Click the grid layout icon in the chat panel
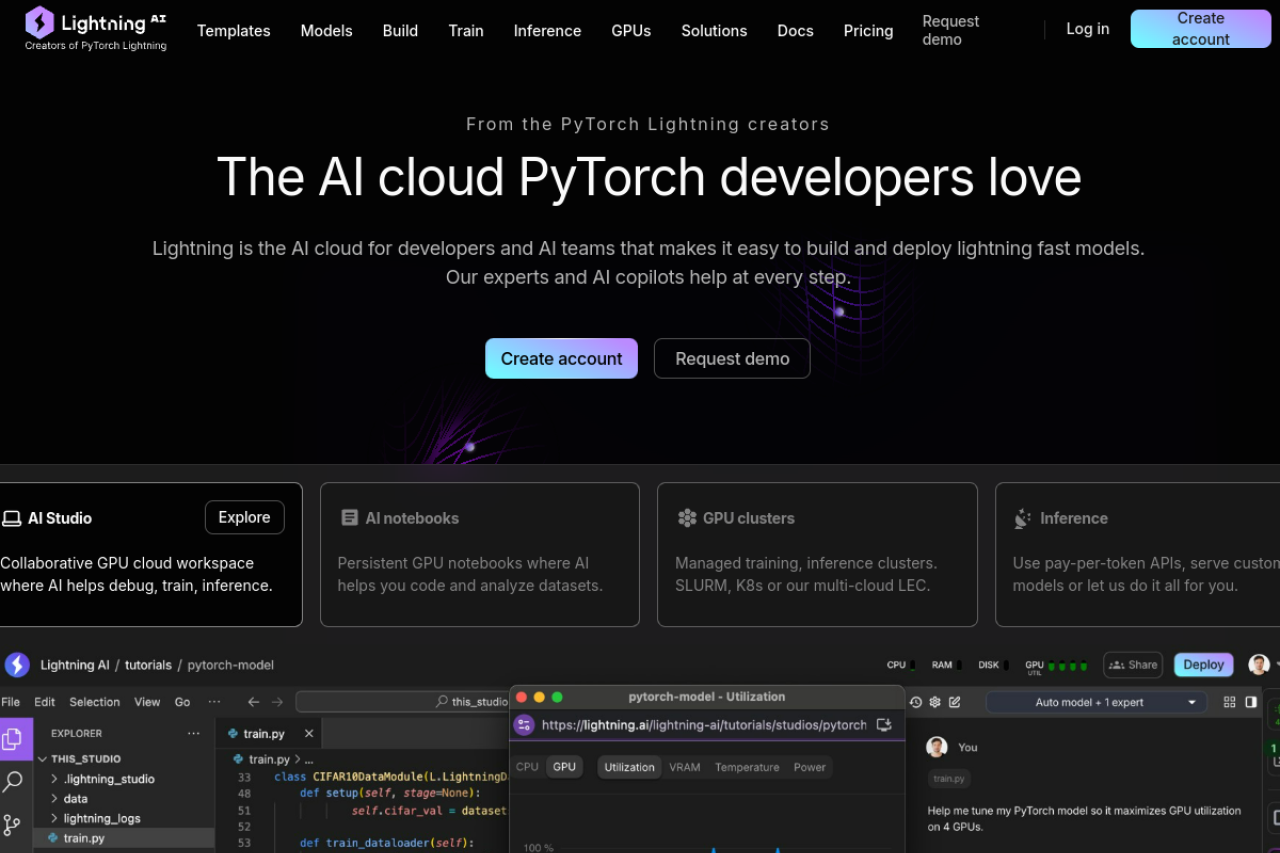This screenshot has height=853, width=1280. pyautogui.click(x=1230, y=702)
